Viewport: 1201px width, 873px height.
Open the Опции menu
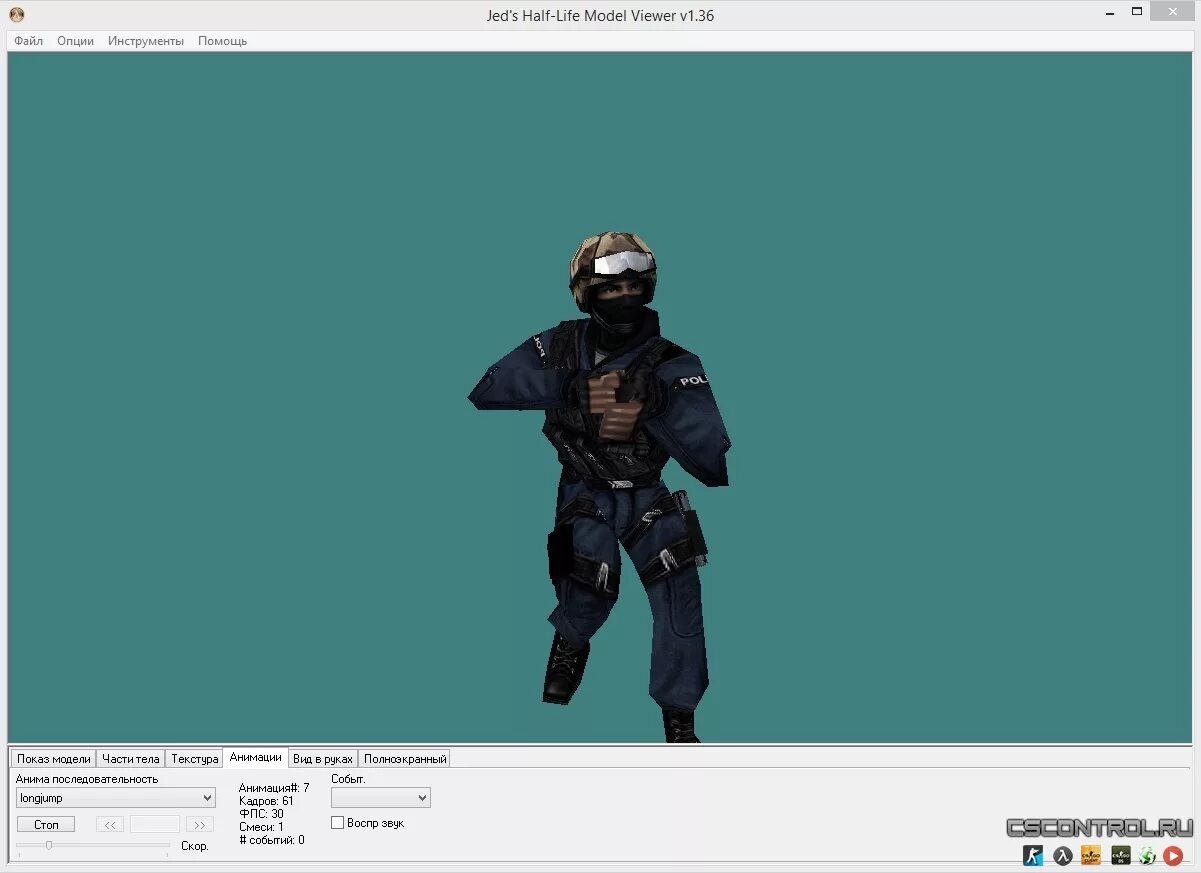(75, 41)
